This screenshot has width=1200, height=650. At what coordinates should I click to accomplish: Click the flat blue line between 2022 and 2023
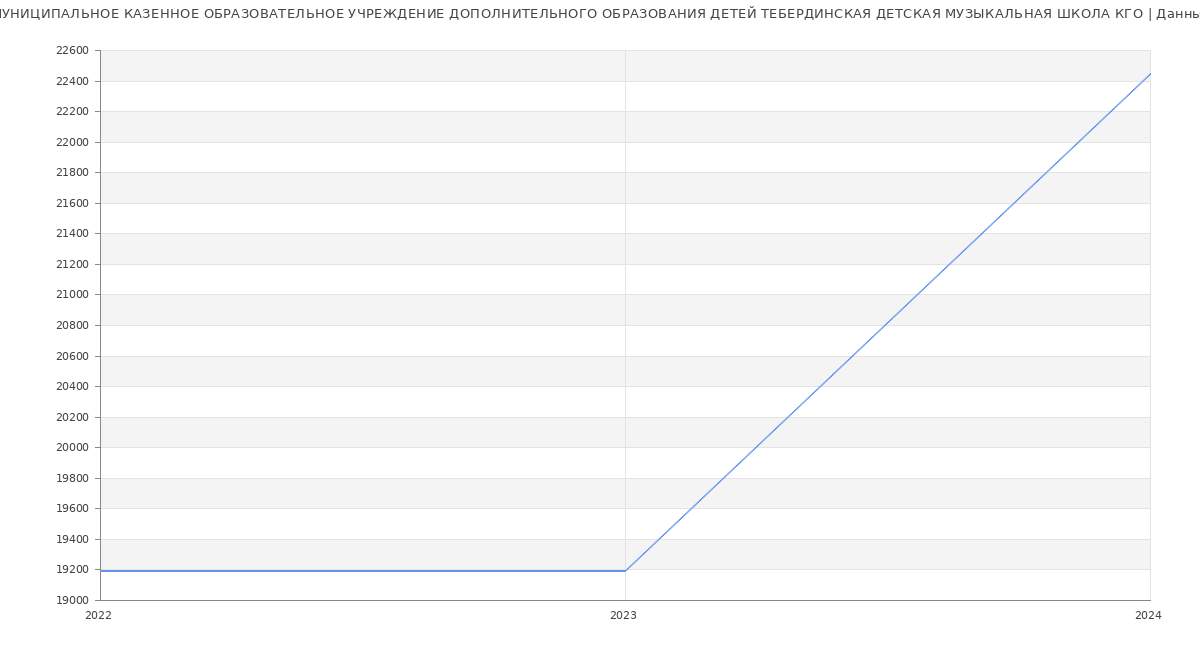pyautogui.click(x=362, y=571)
